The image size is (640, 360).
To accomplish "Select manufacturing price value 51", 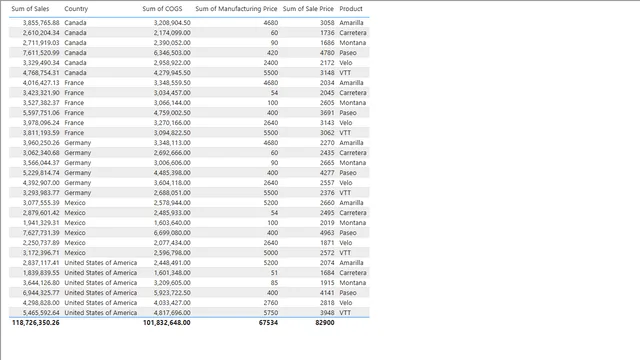I will (x=274, y=273).
